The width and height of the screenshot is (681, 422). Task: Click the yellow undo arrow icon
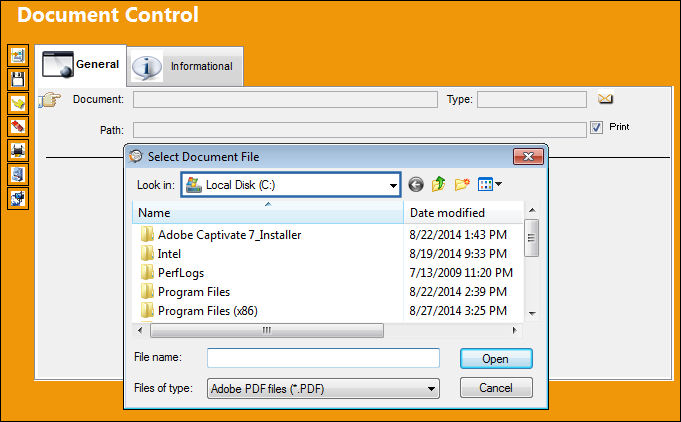tap(18, 103)
